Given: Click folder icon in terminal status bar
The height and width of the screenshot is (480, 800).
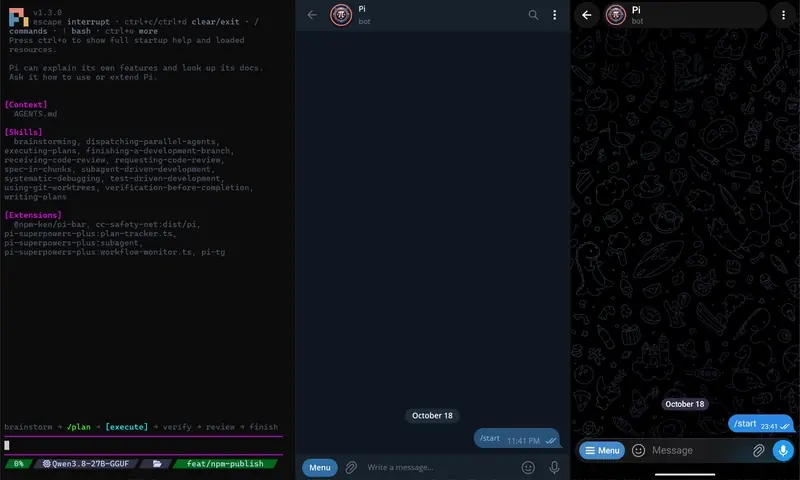Looking at the screenshot, I should [157, 464].
